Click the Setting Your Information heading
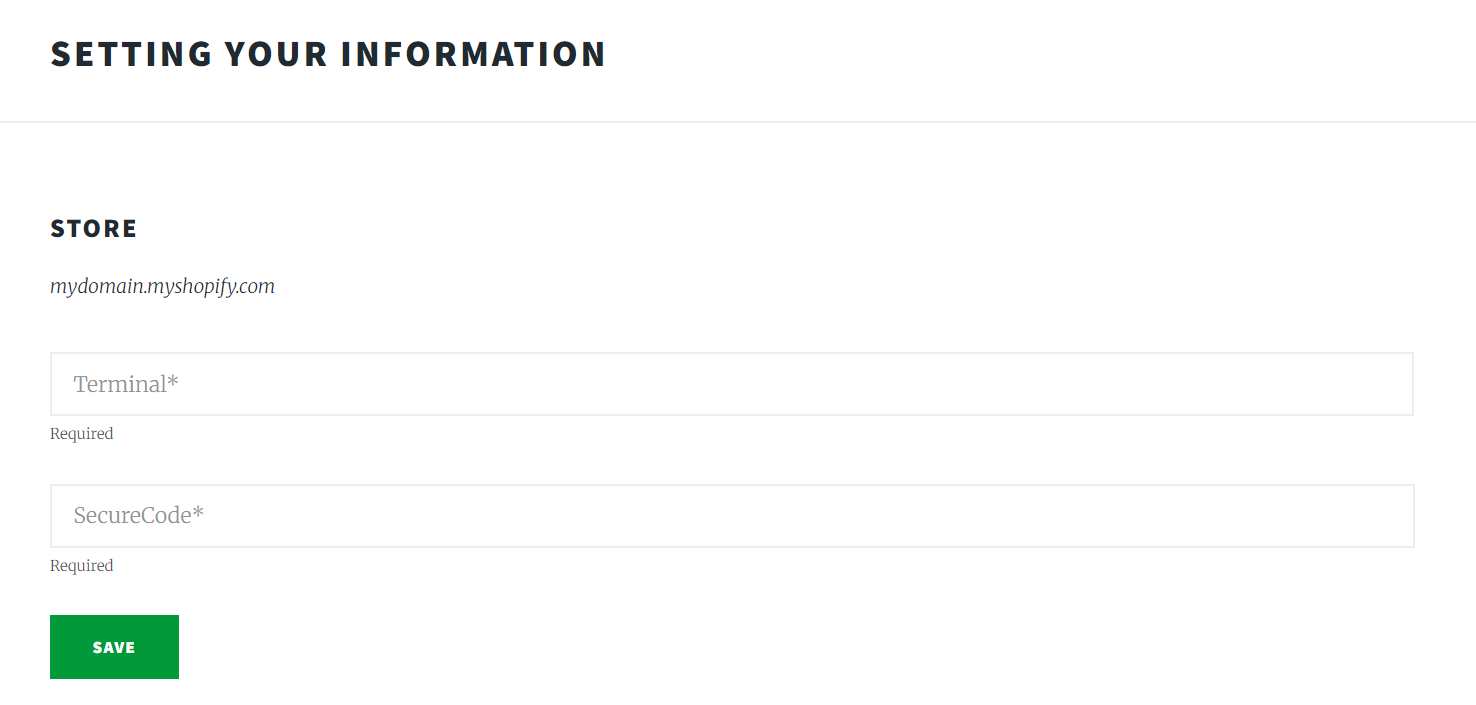 click(x=328, y=54)
